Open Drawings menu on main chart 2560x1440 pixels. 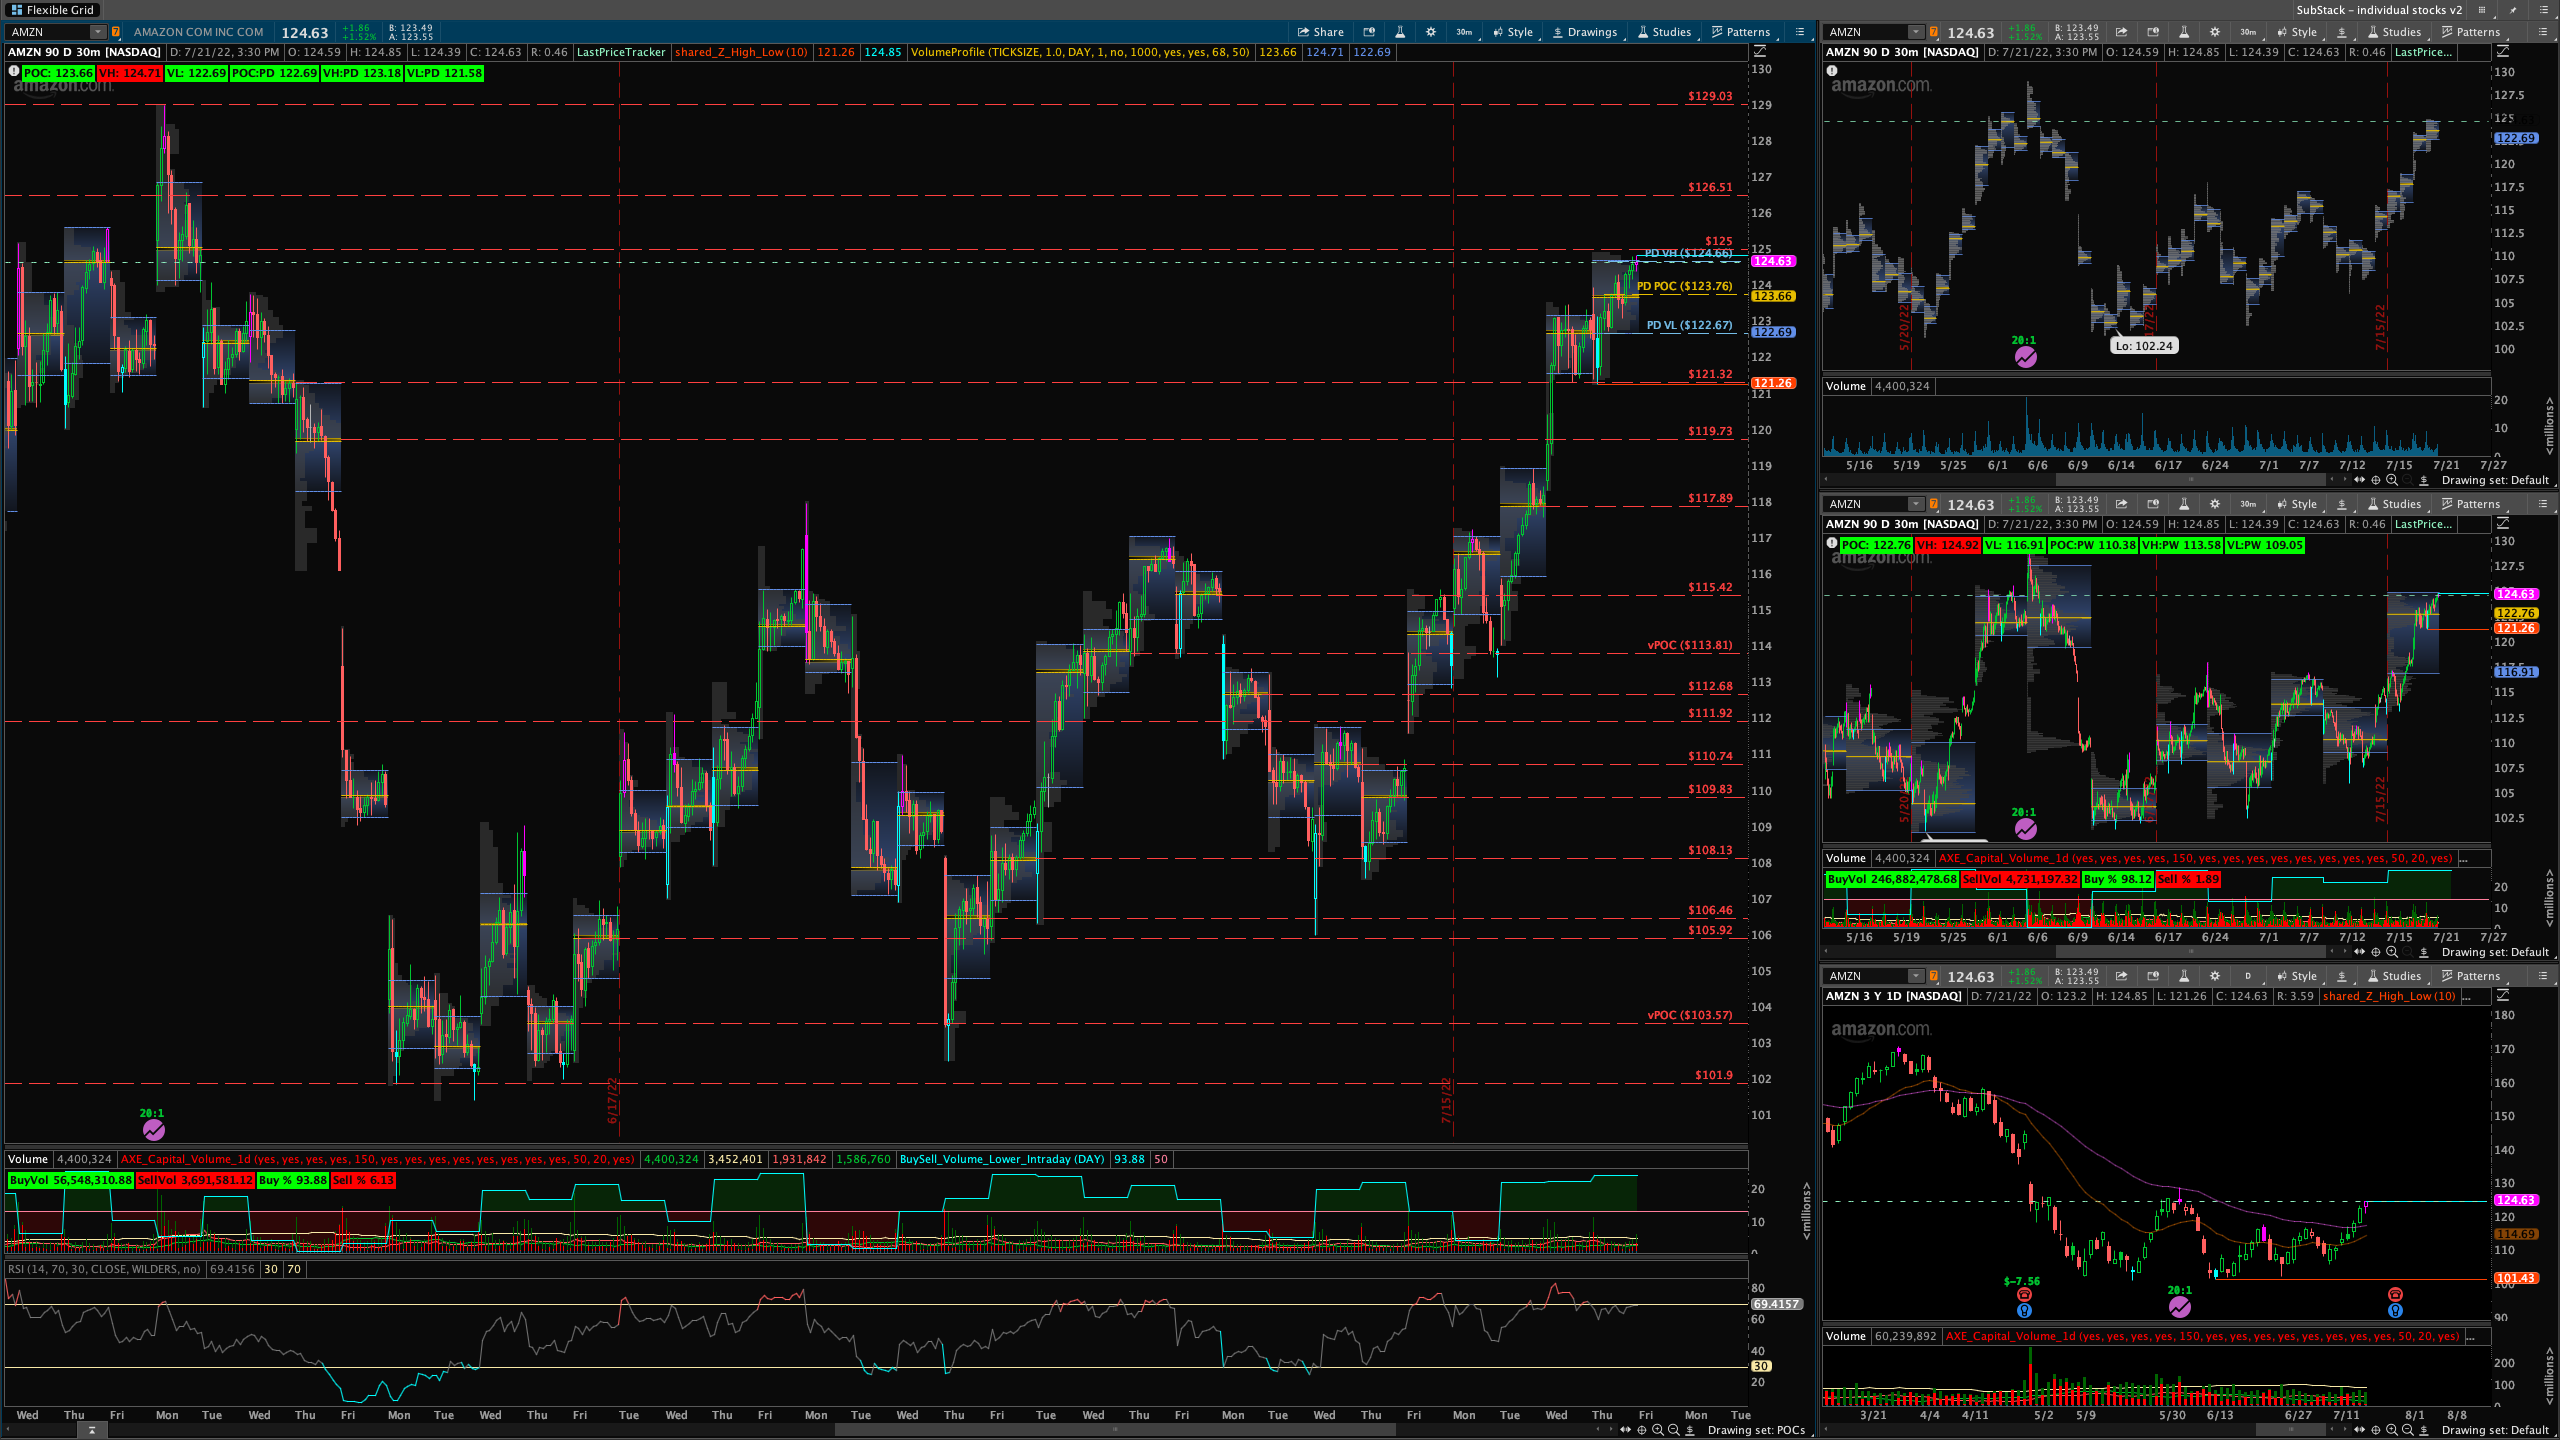(1584, 32)
